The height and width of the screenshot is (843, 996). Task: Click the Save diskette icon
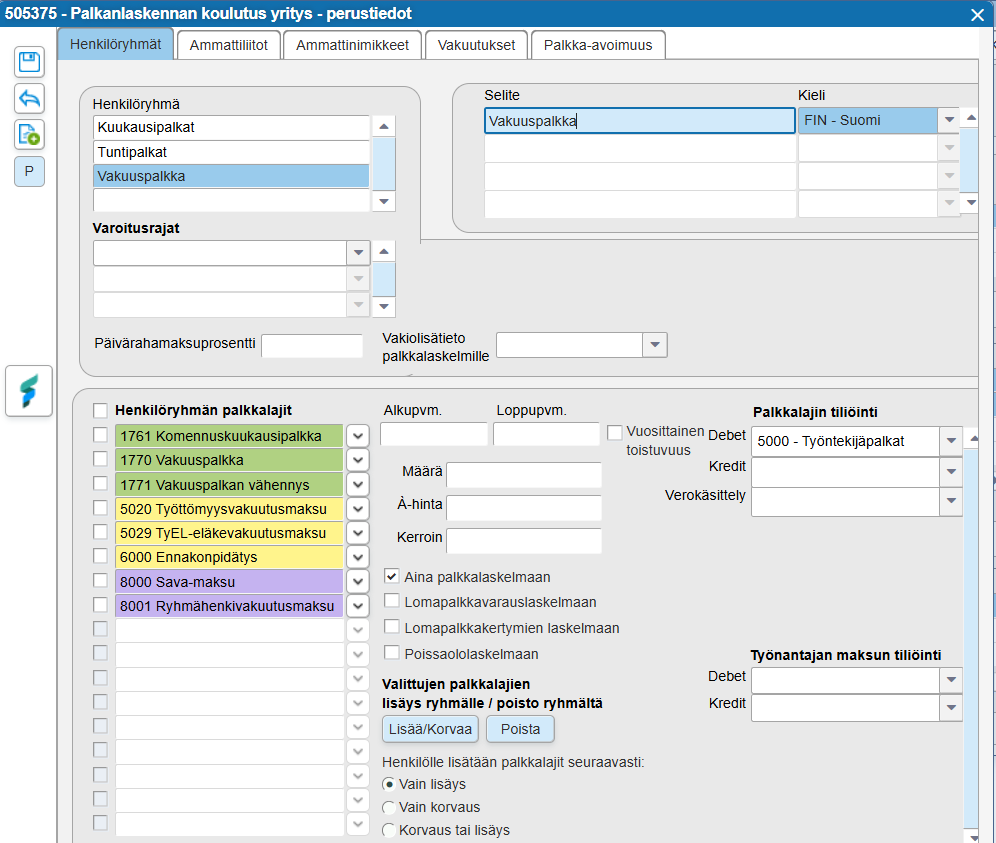click(29, 62)
